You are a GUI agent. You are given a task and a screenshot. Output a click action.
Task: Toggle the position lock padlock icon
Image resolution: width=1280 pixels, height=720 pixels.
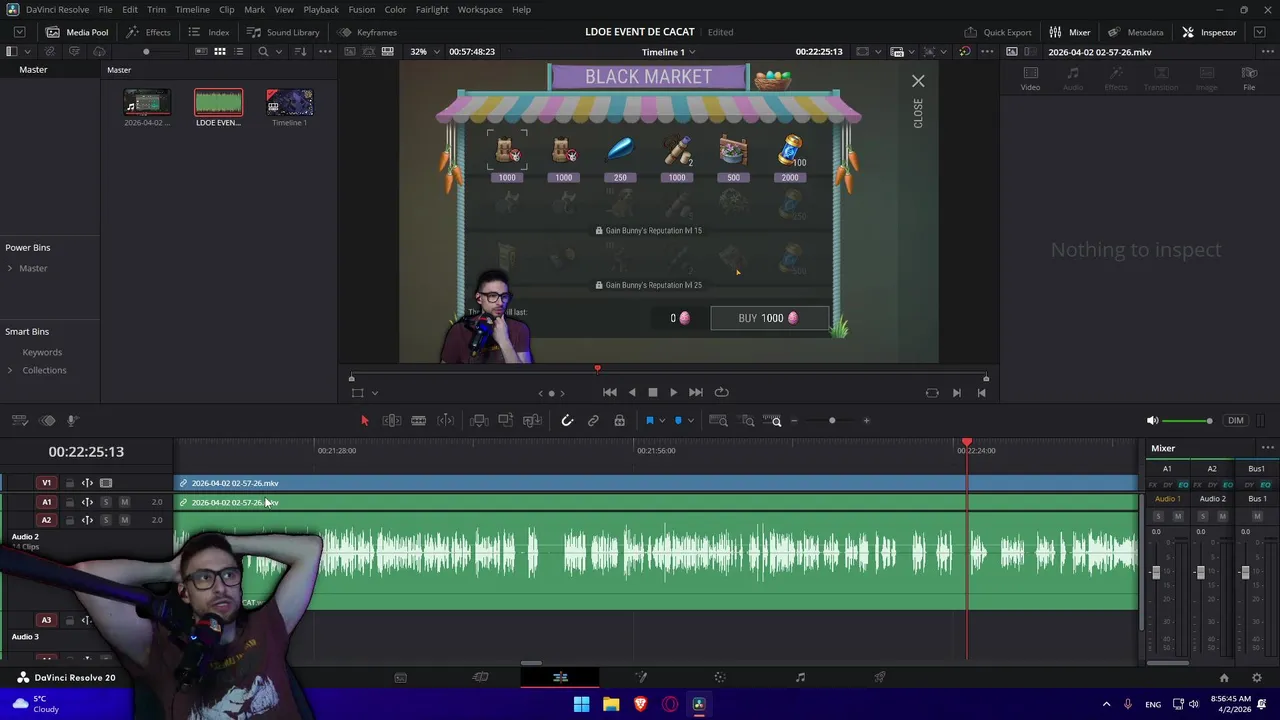[619, 421]
